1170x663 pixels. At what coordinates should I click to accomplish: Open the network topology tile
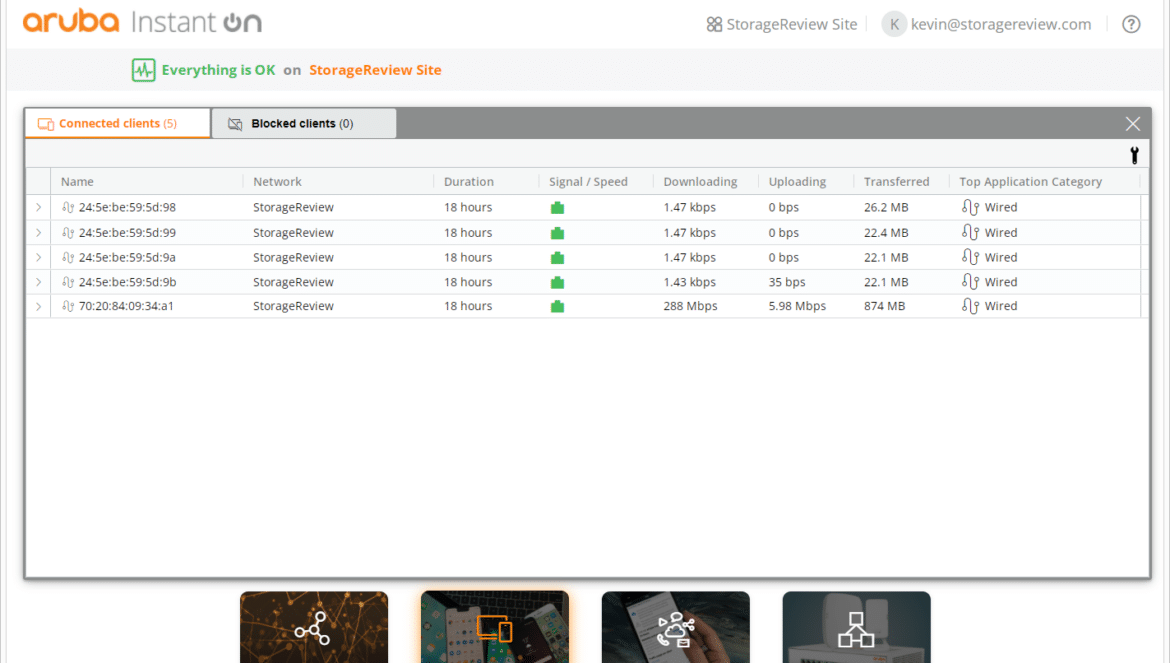(314, 627)
